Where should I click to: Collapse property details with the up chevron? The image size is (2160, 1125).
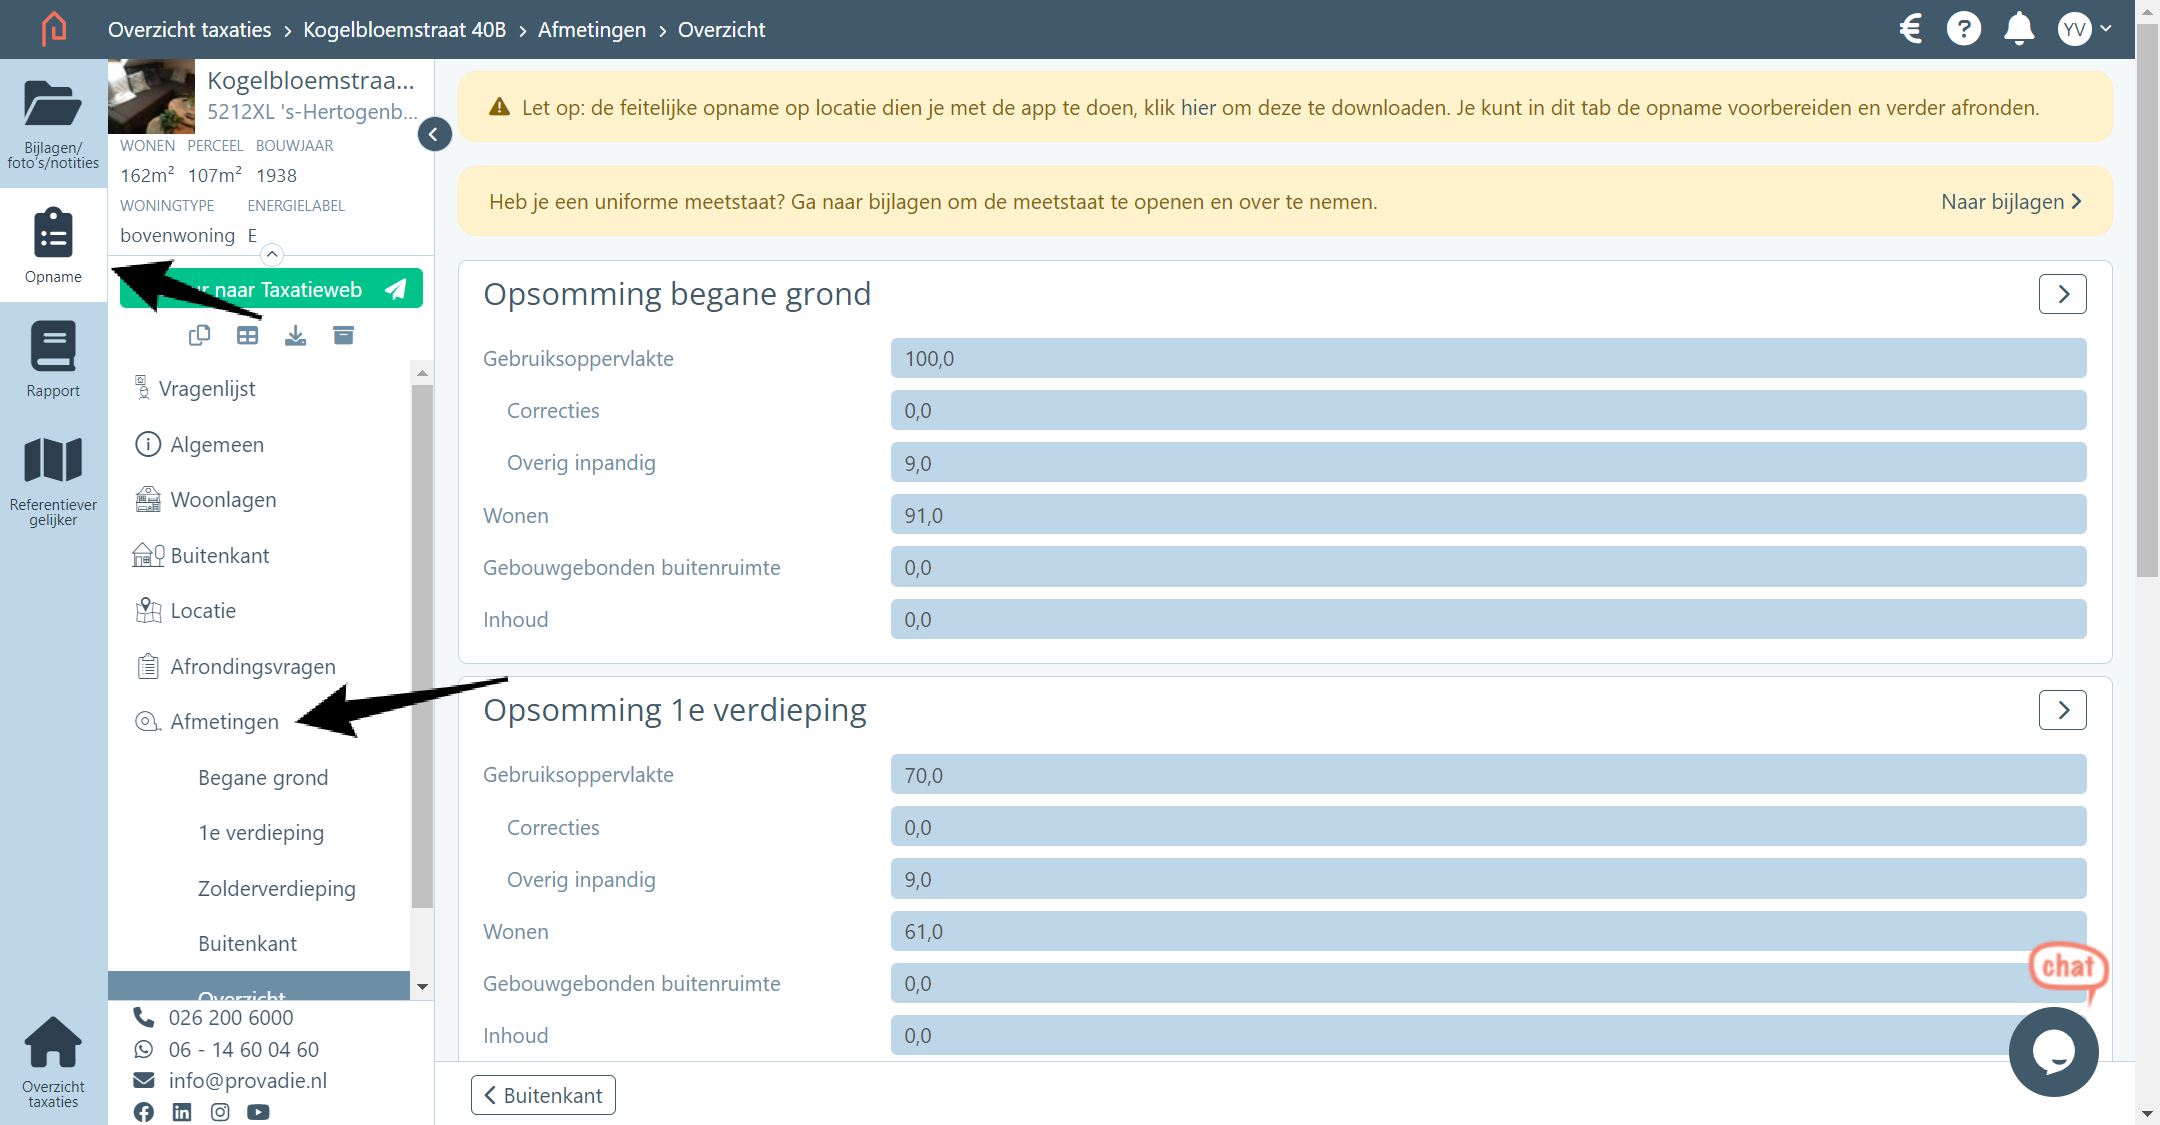pos(272,254)
